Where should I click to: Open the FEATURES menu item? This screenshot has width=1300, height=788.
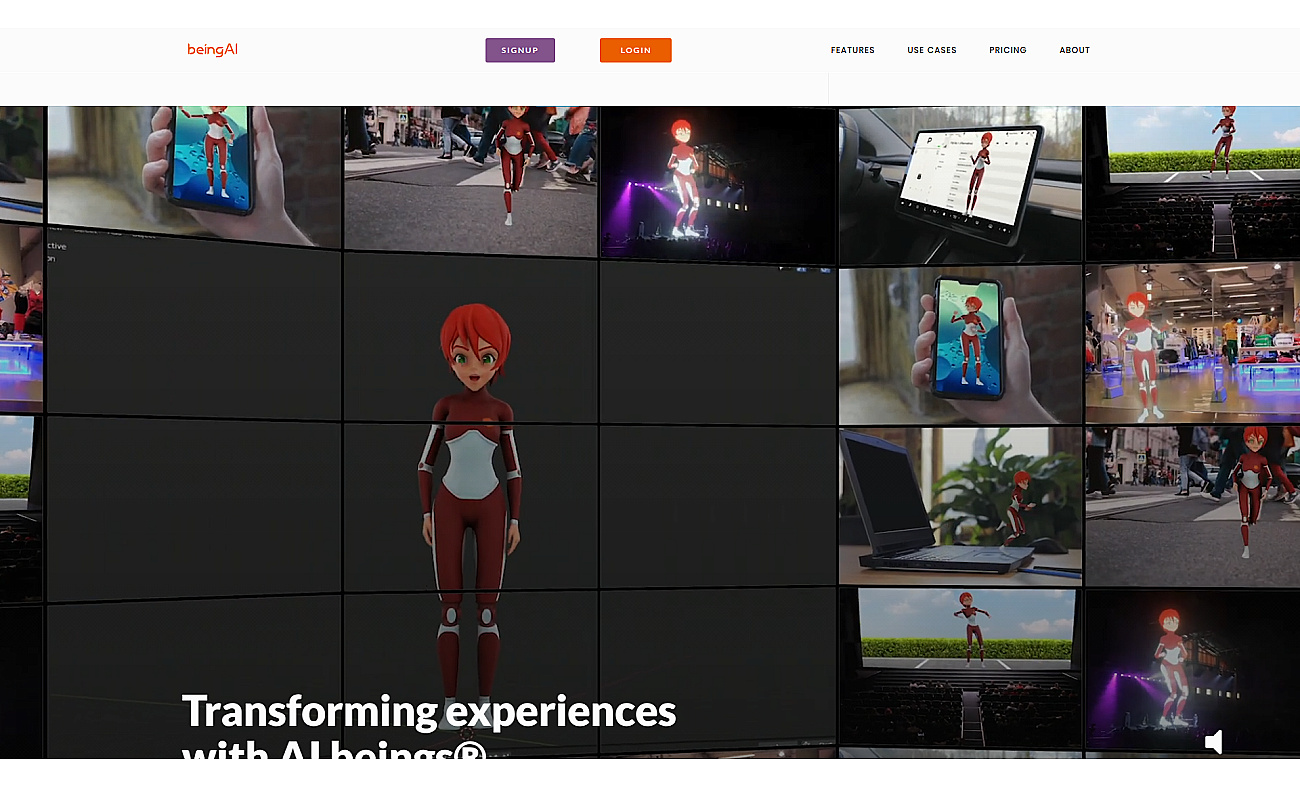(x=853, y=50)
